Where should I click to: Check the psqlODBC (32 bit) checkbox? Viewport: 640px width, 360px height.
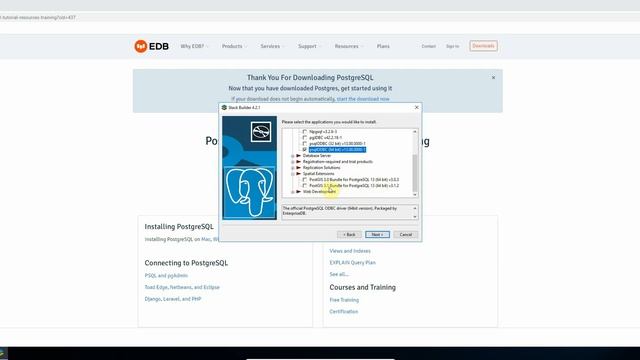(x=304, y=144)
